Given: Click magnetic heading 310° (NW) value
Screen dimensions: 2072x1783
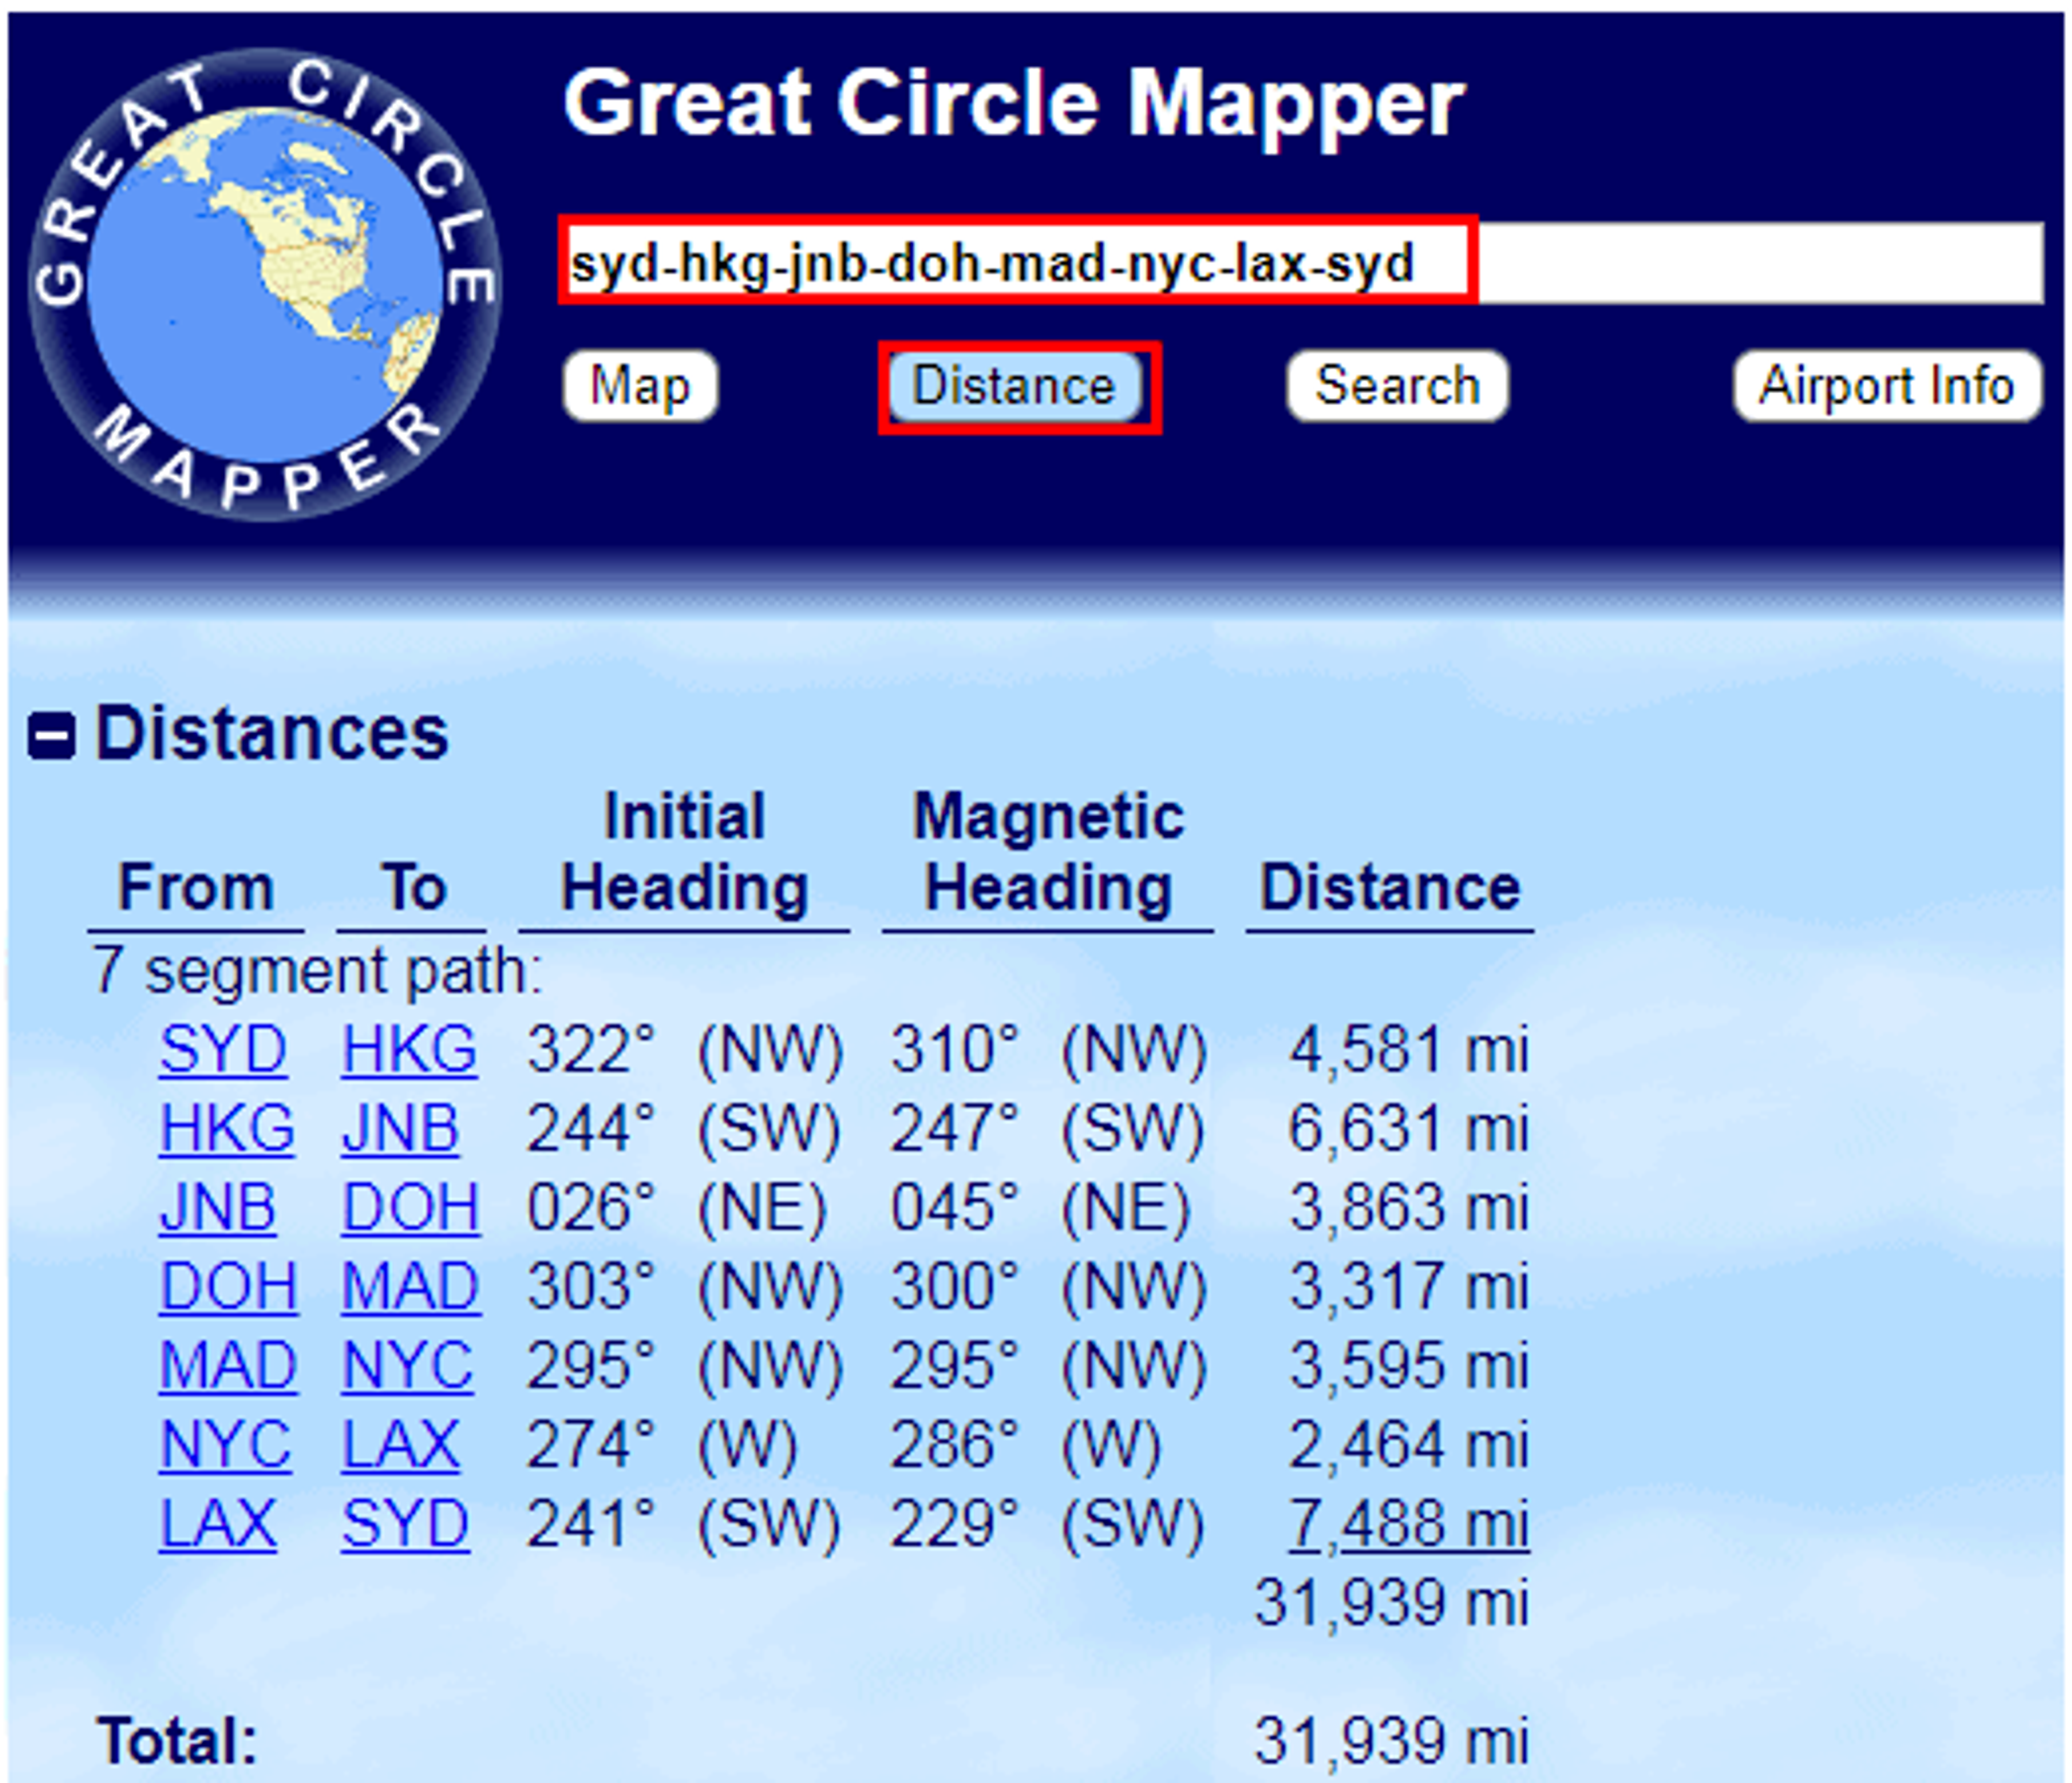Looking at the screenshot, I should coord(1050,1050).
